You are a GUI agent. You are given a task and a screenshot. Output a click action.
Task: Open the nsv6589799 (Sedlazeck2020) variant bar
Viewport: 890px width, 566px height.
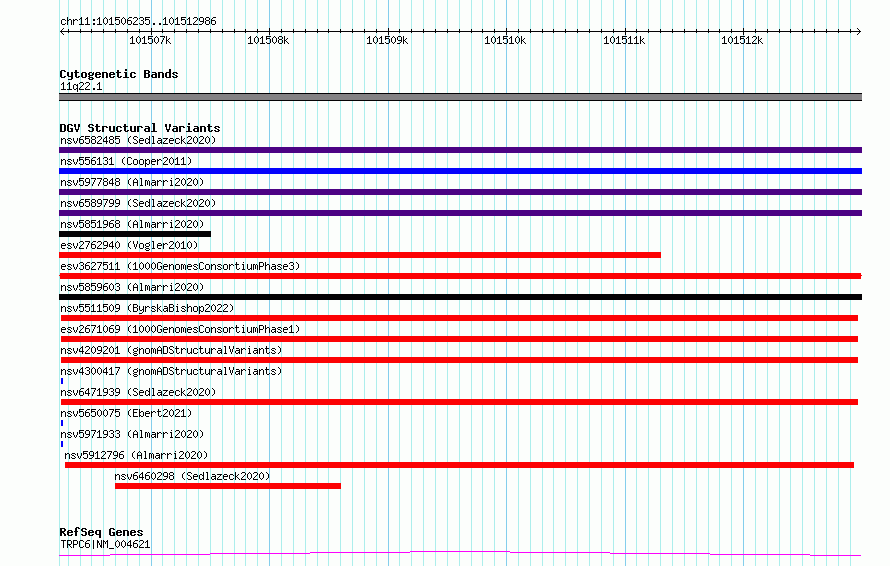pyautogui.click(x=460, y=213)
